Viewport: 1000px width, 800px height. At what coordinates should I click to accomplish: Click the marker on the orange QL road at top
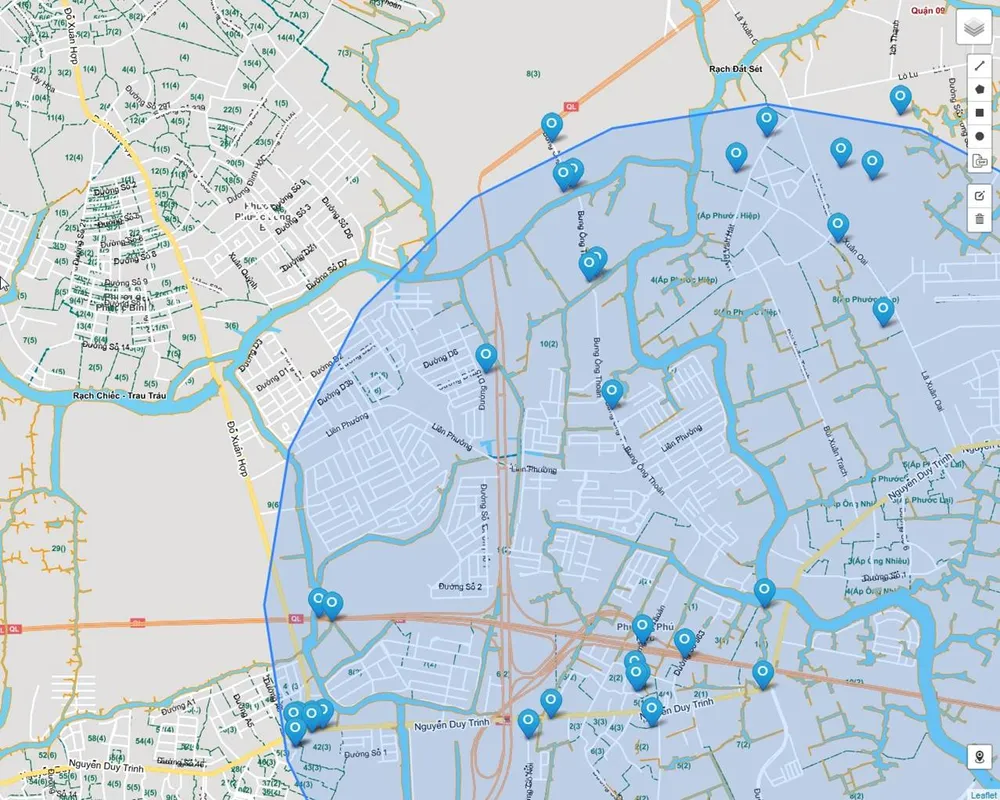(x=551, y=126)
